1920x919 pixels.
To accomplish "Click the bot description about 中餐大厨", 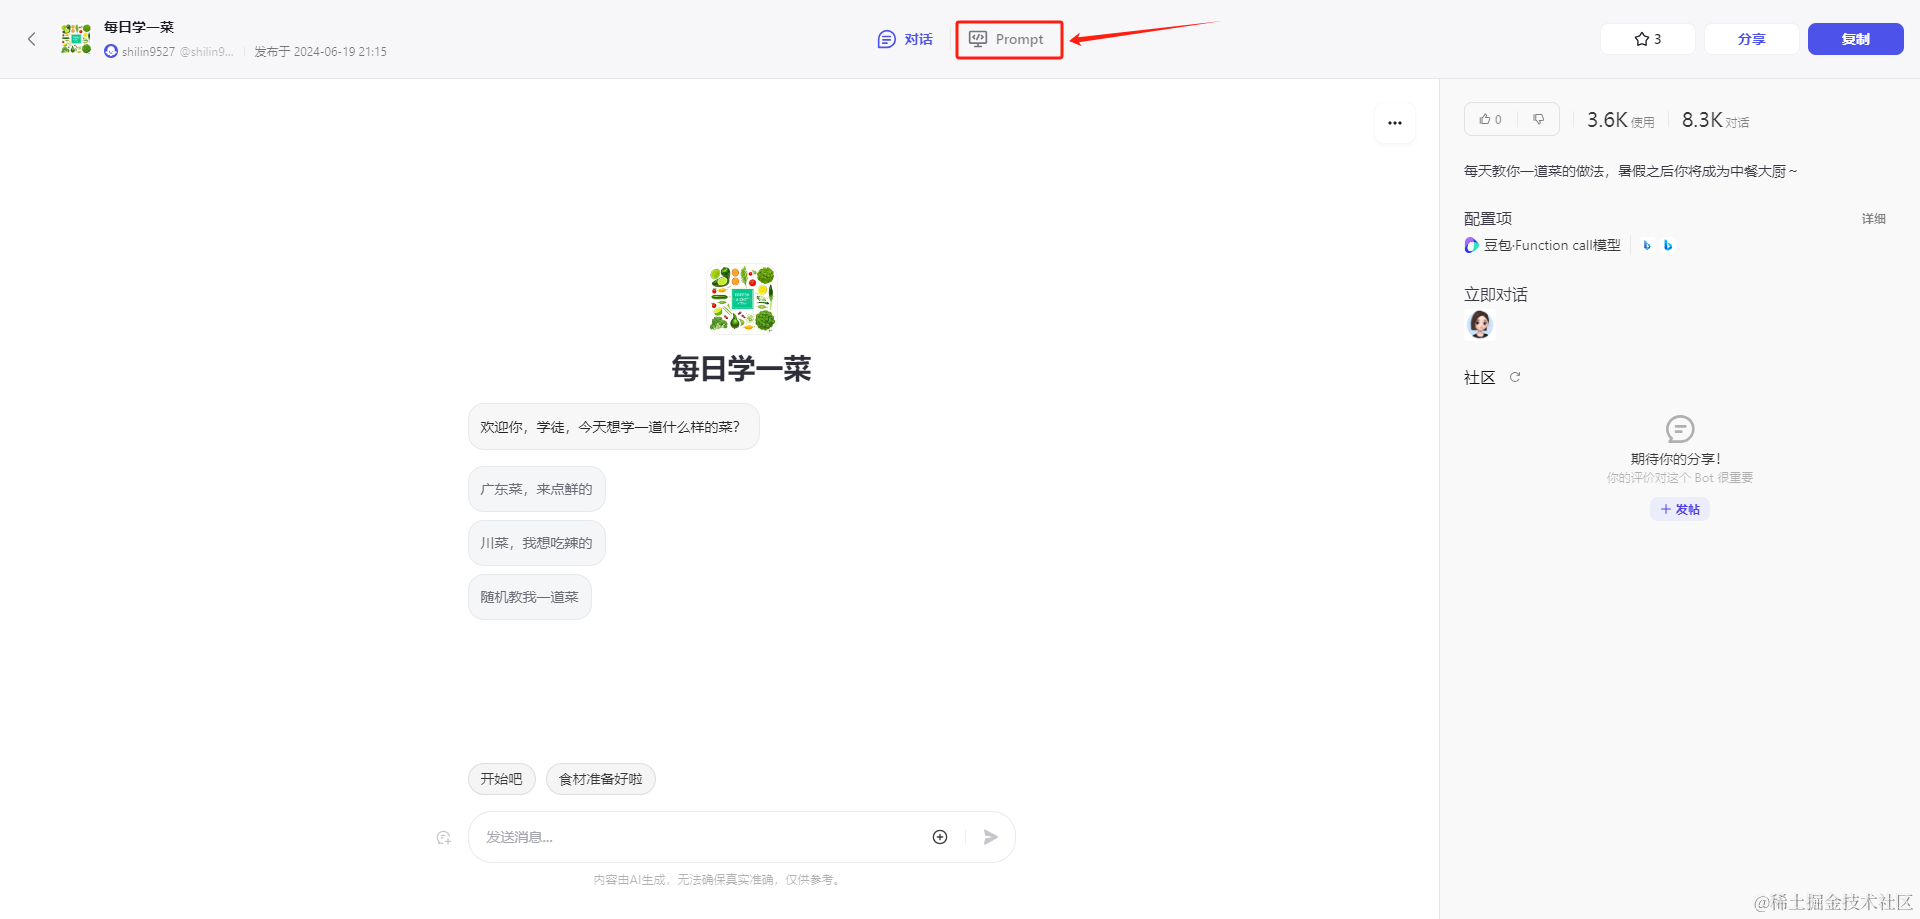I will [x=1630, y=171].
